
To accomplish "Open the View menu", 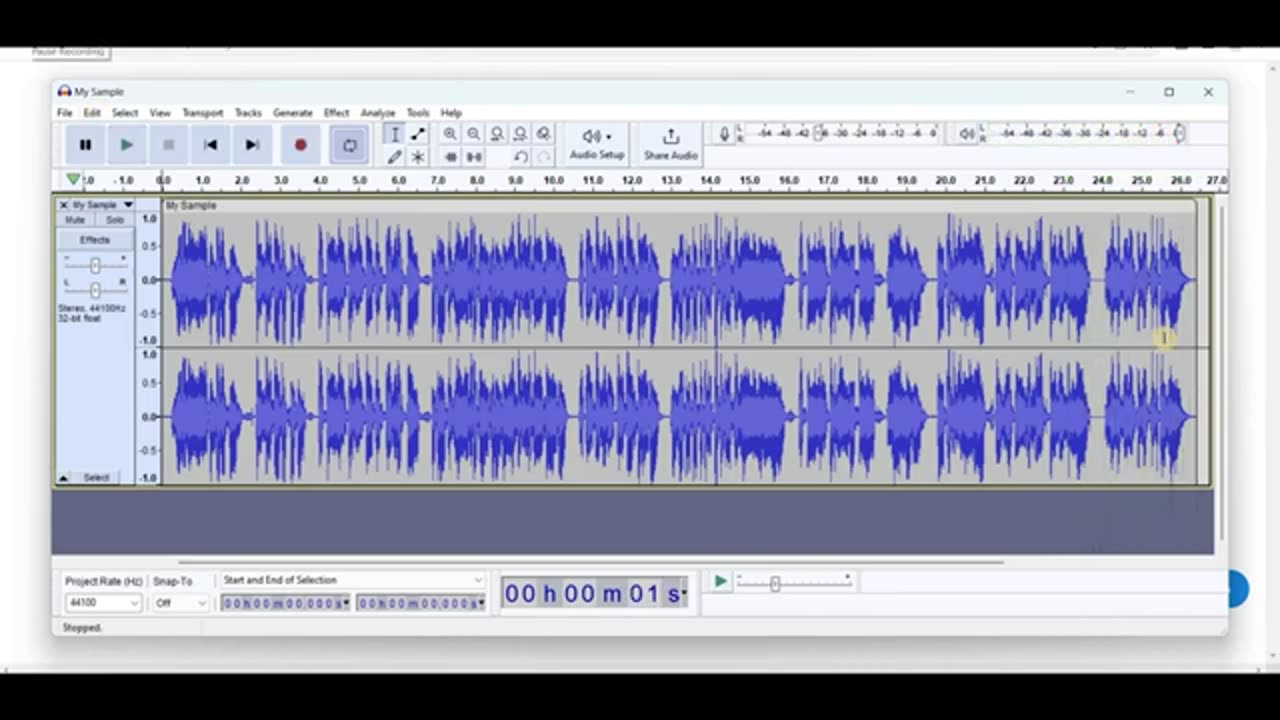I will pyautogui.click(x=160, y=113).
